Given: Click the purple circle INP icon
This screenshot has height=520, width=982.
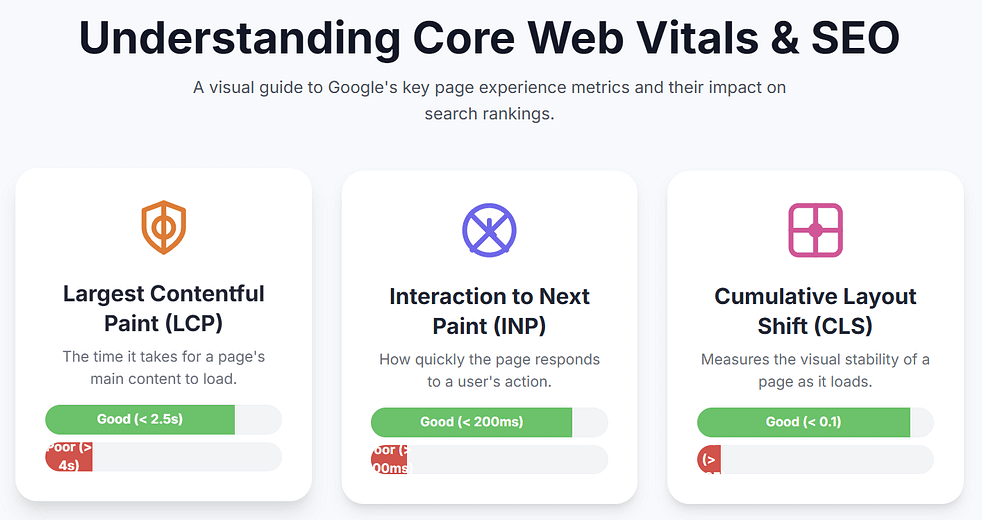Looking at the screenshot, I should 489,229.
